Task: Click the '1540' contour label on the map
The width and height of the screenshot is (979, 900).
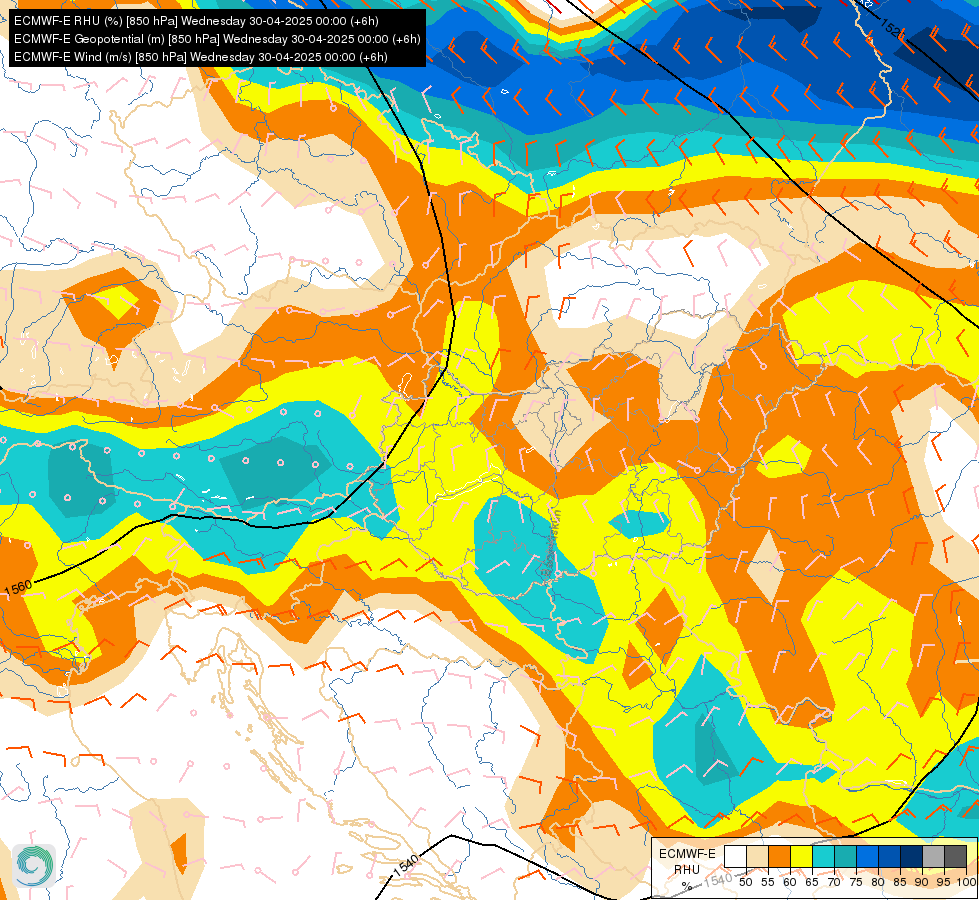Action: tap(406, 866)
